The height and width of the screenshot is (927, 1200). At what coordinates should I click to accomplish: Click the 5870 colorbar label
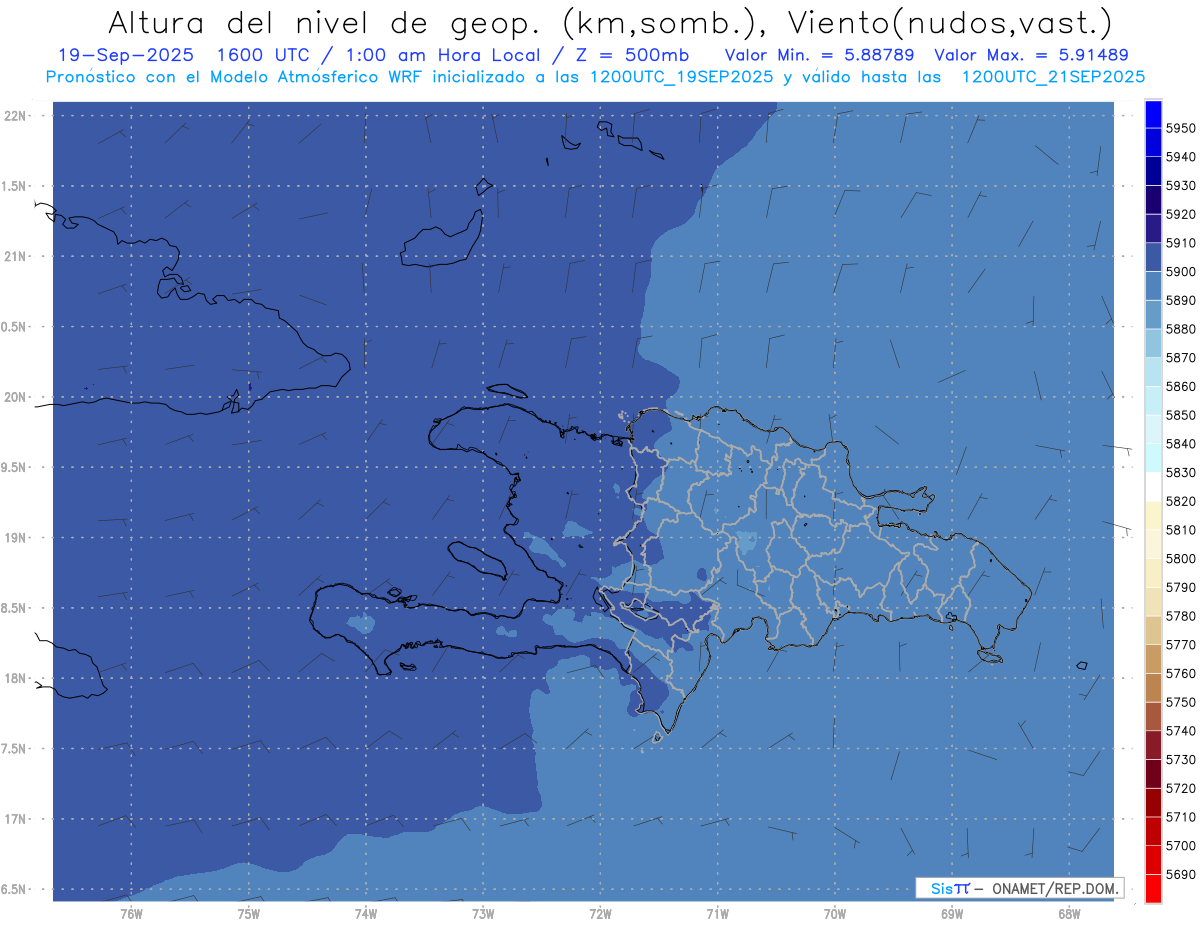[1180, 358]
